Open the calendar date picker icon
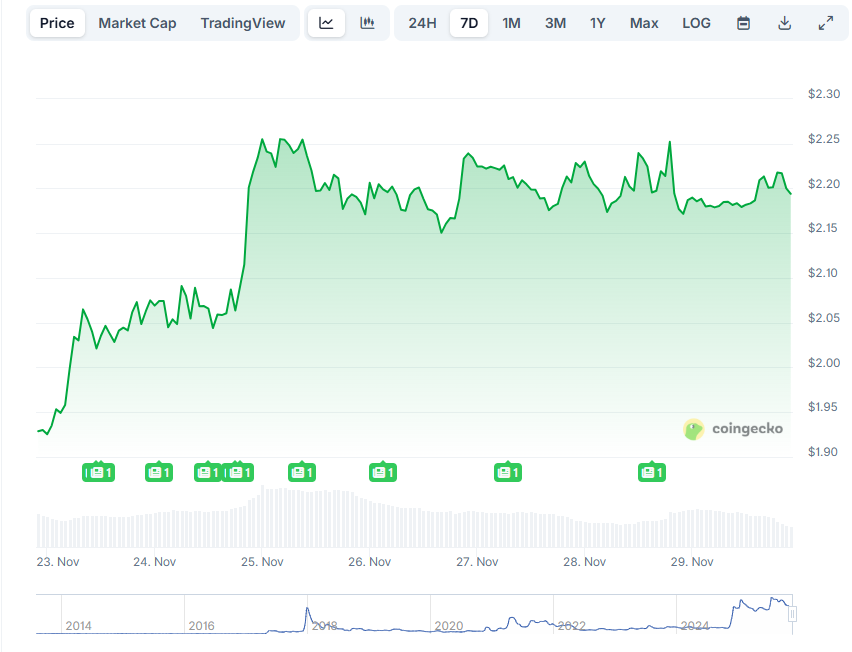The width and height of the screenshot is (852, 652). (x=742, y=22)
